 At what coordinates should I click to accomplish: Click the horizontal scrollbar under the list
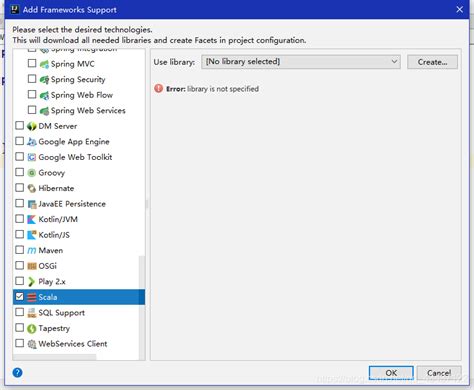(55, 357)
